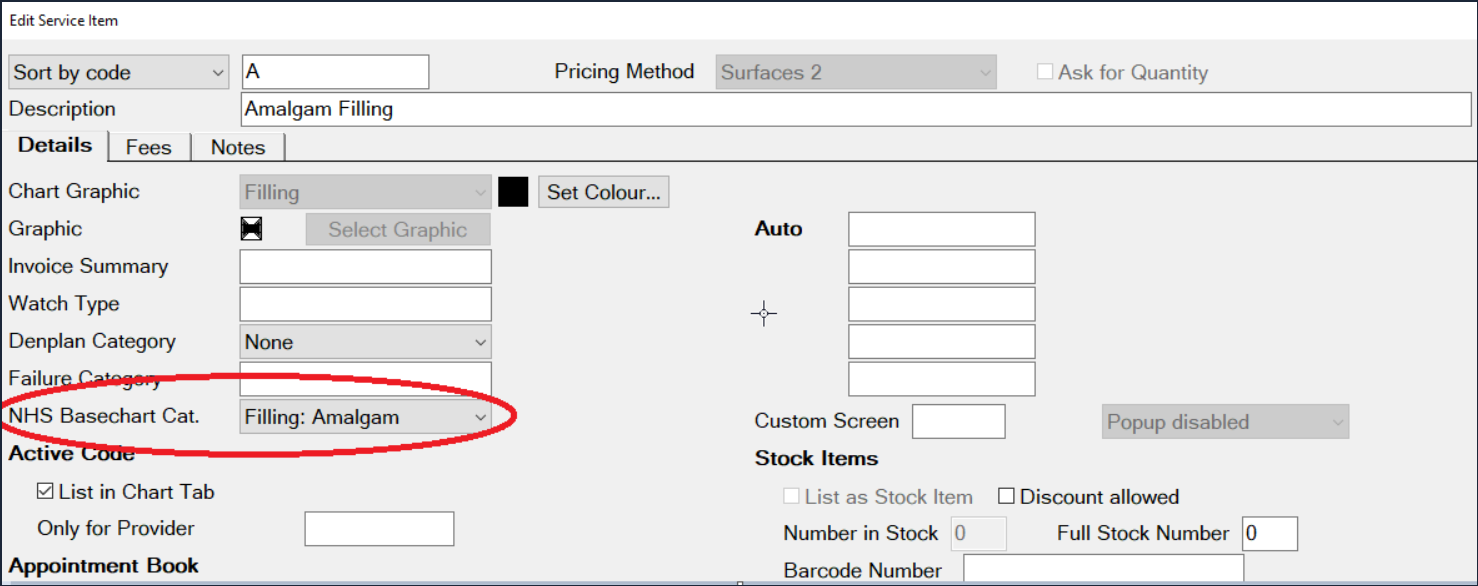Image resolution: width=1478 pixels, height=586 pixels.
Task: Click the Barcode Number field
Action: point(1100,569)
